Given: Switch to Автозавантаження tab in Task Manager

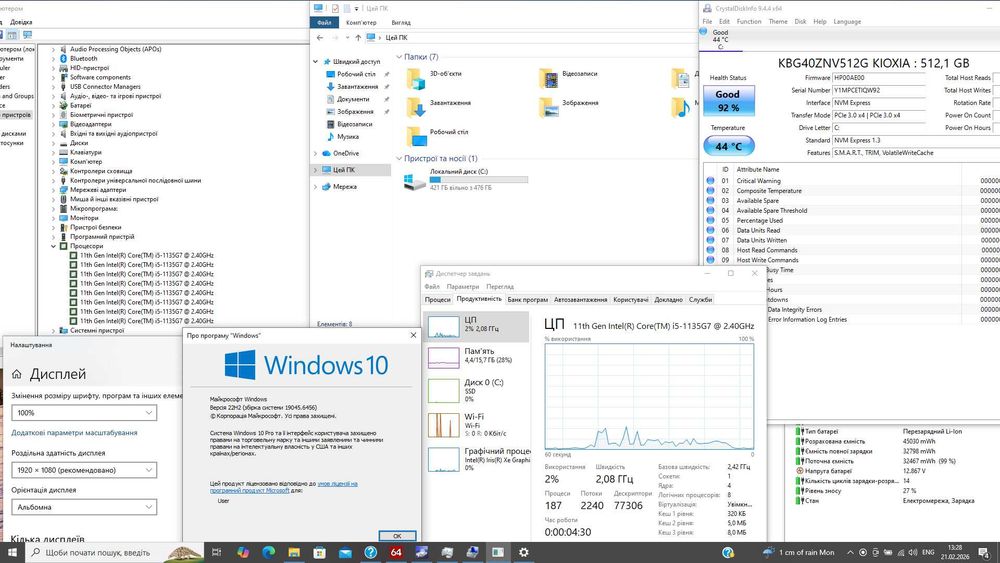Looking at the screenshot, I should coord(580,300).
